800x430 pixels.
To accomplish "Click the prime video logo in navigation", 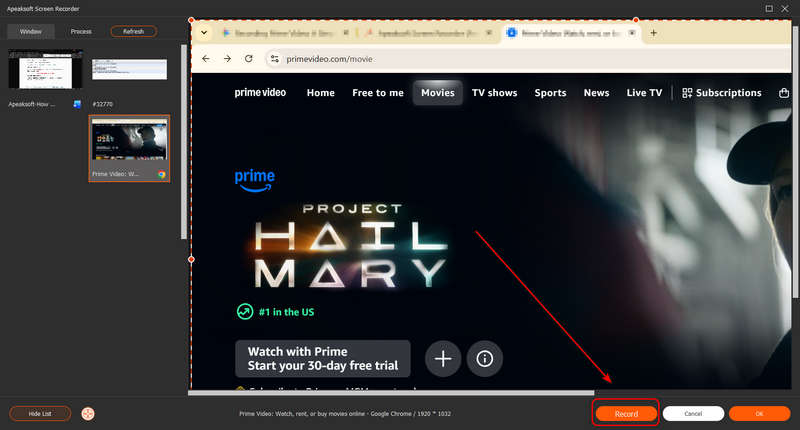I will tap(260, 92).
